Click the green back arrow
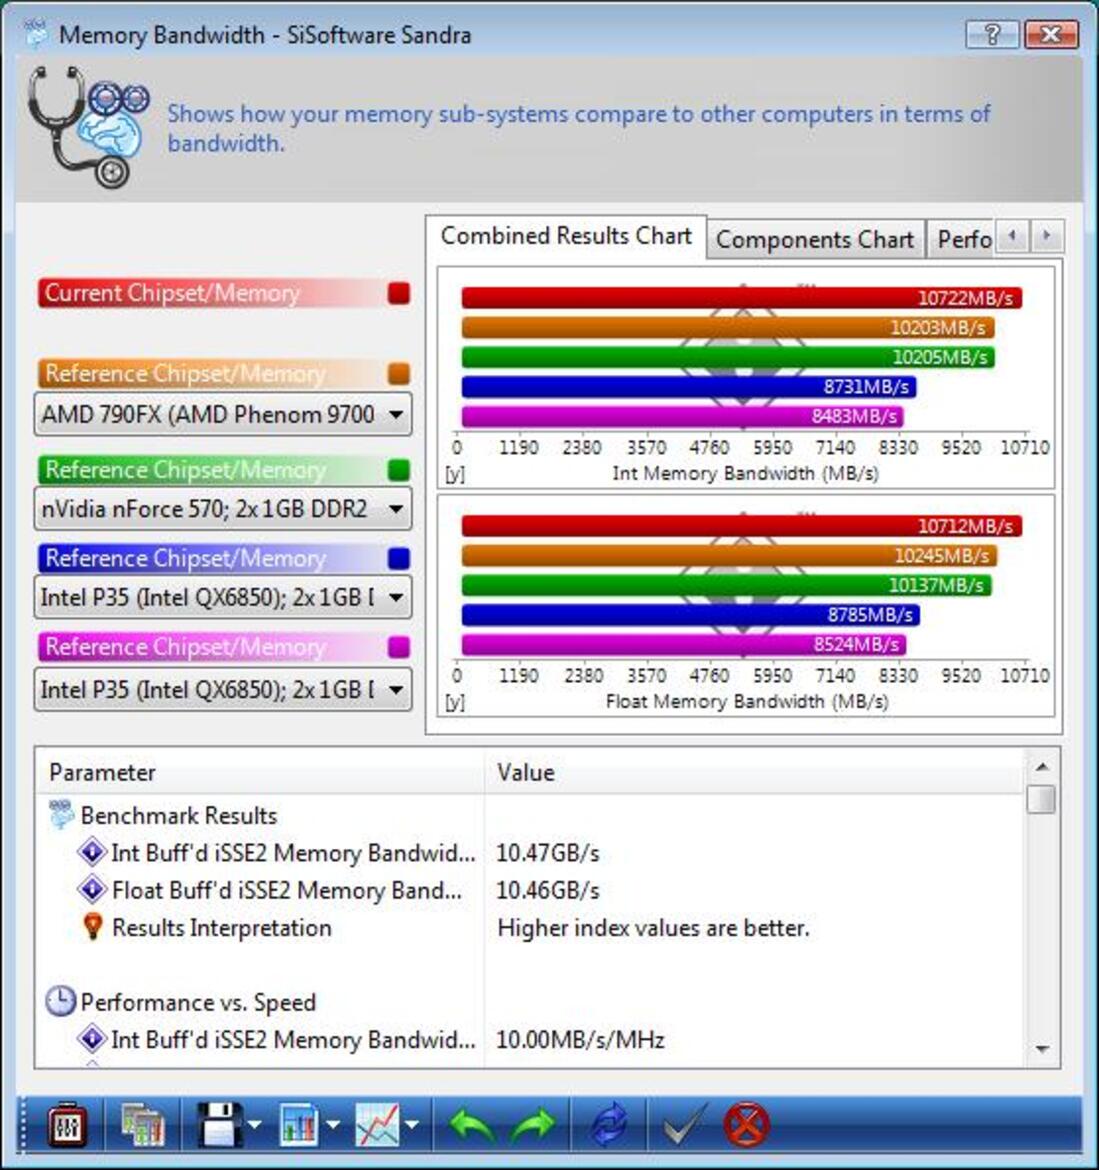 click(x=473, y=1124)
